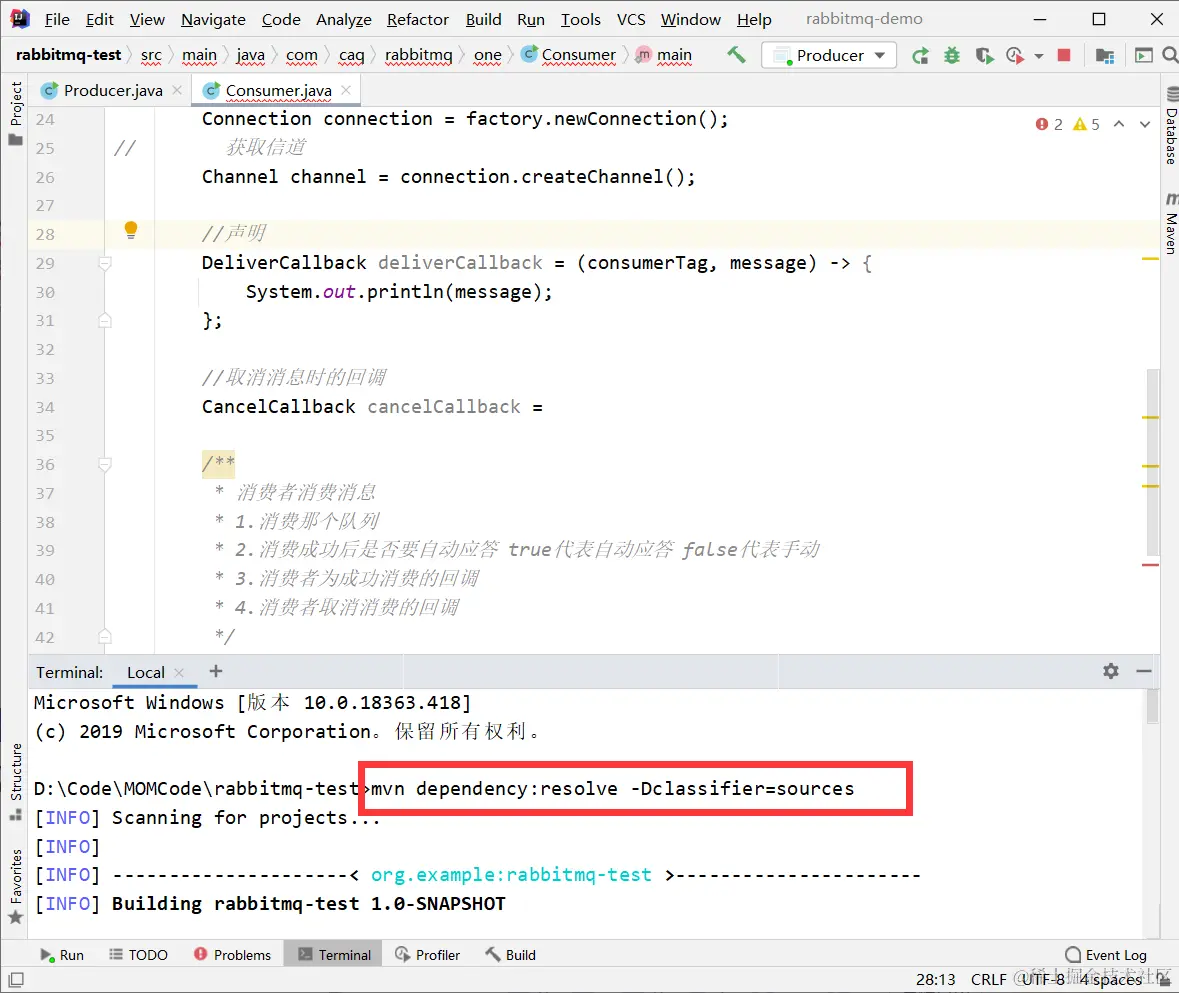Open the Event Log

point(1106,955)
